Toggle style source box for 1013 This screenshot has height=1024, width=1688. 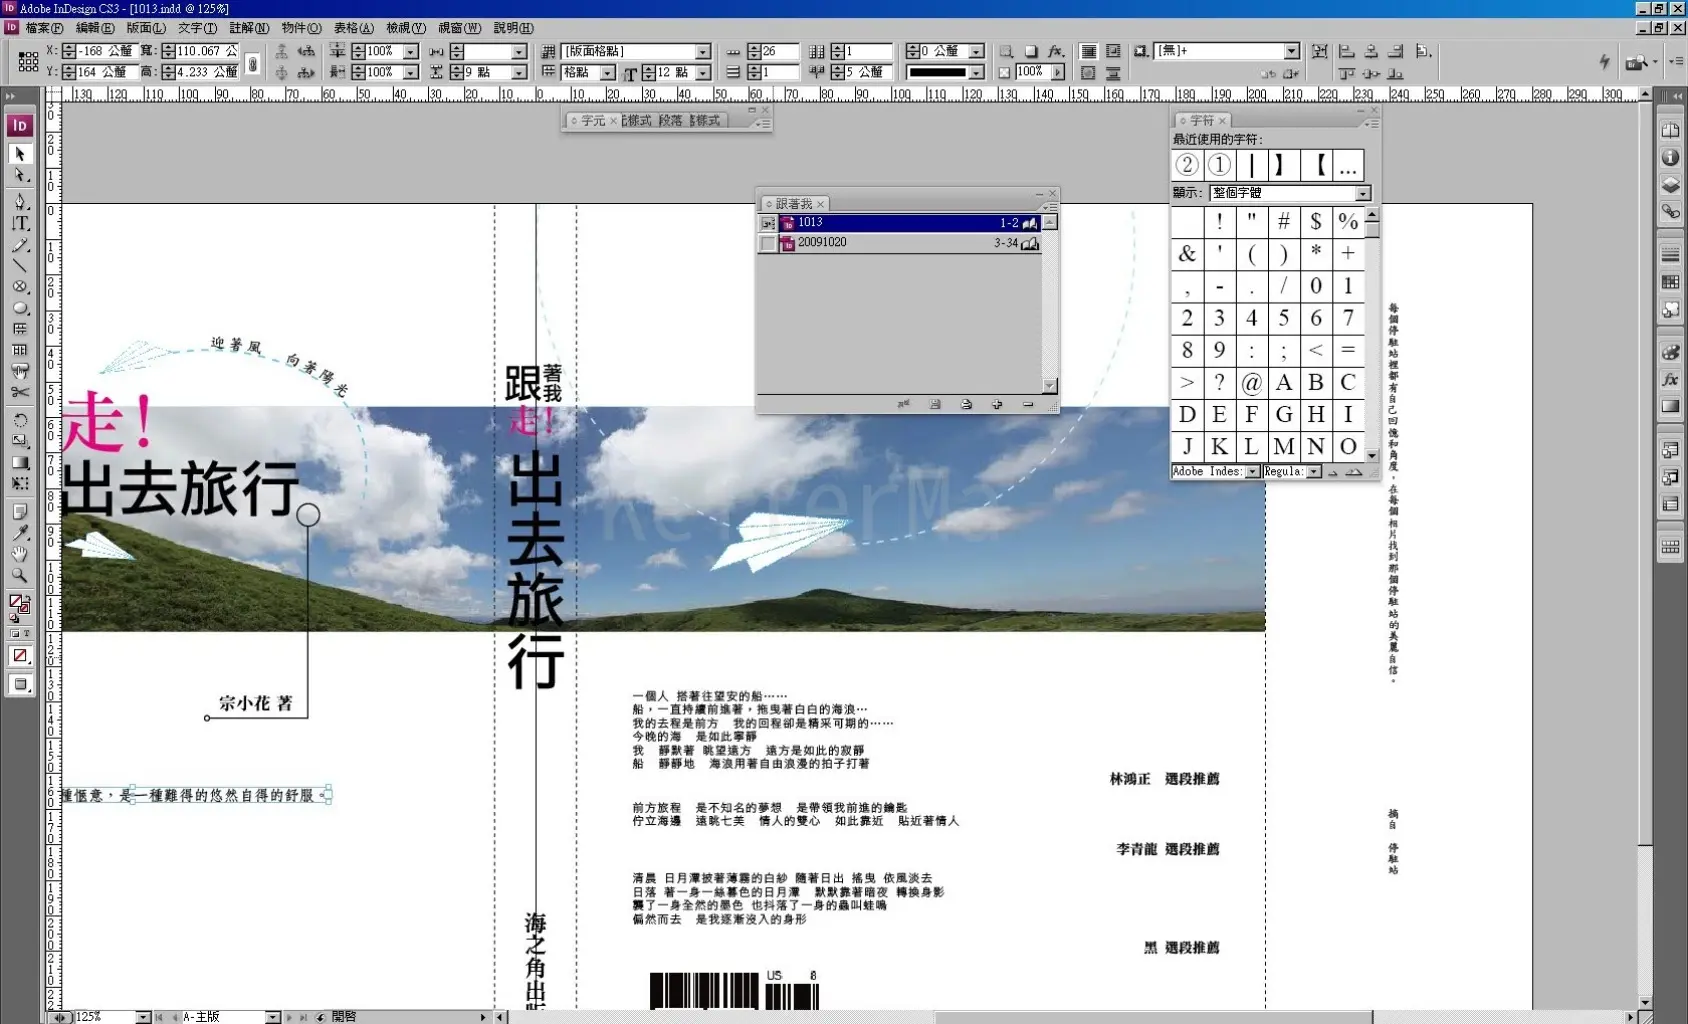pos(767,223)
